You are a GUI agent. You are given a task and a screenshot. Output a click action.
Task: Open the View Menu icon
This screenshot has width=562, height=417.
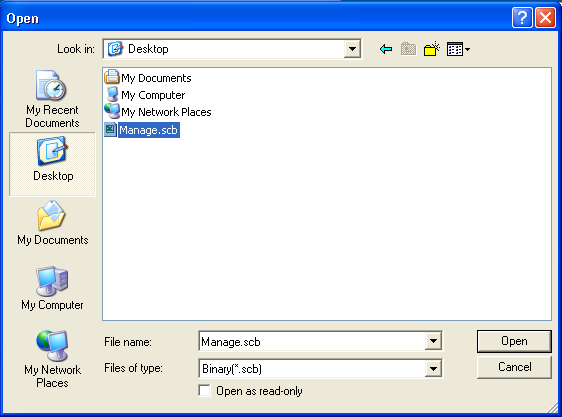(x=458, y=49)
